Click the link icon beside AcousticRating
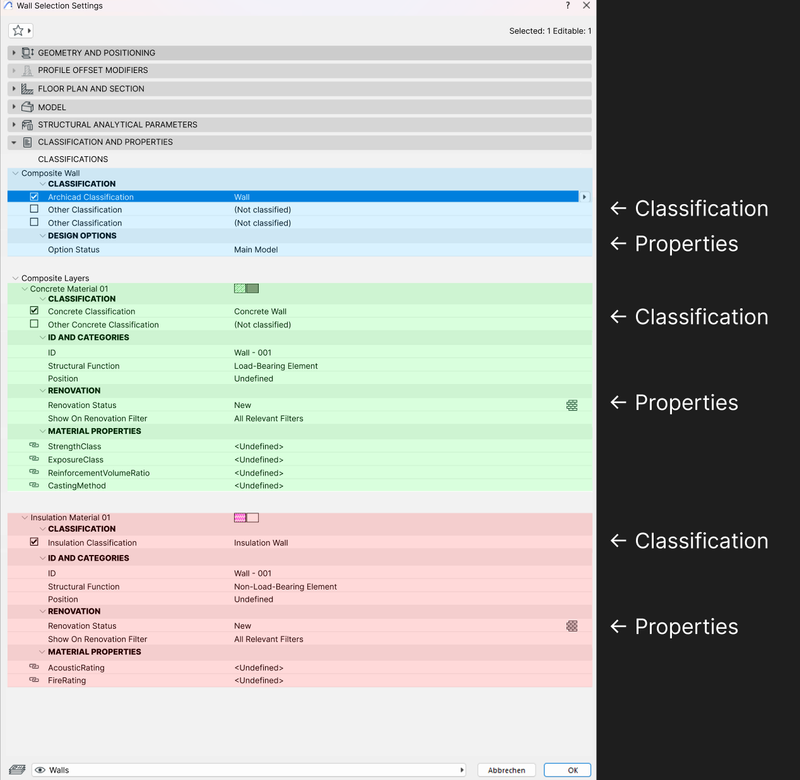Screen dimensions: 800x780 (34, 667)
